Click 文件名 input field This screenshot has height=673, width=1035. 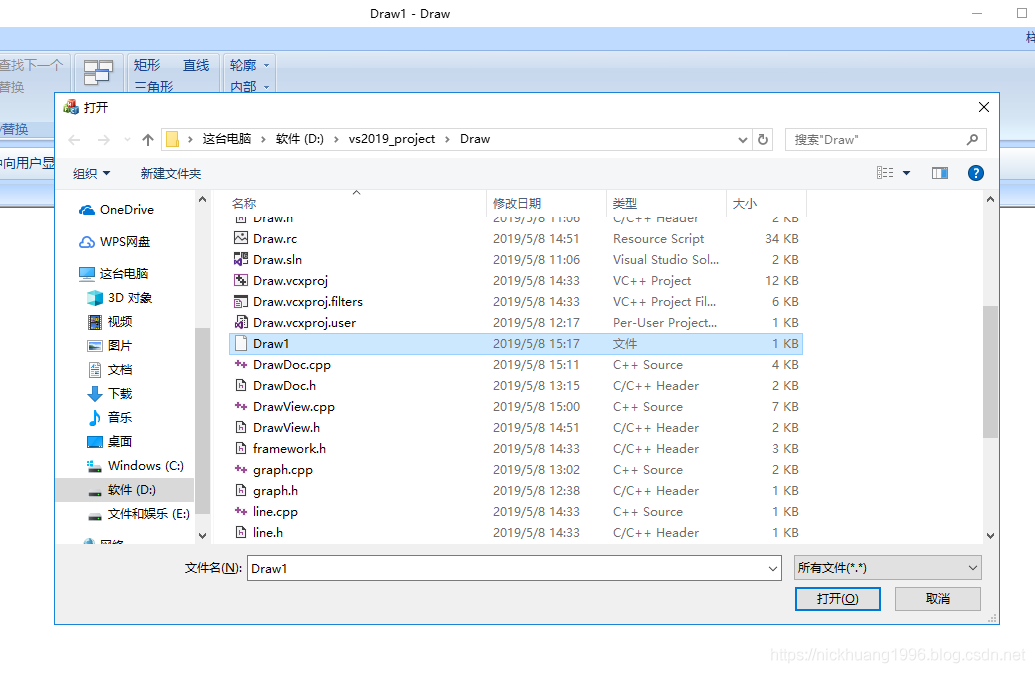(x=515, y=568)
